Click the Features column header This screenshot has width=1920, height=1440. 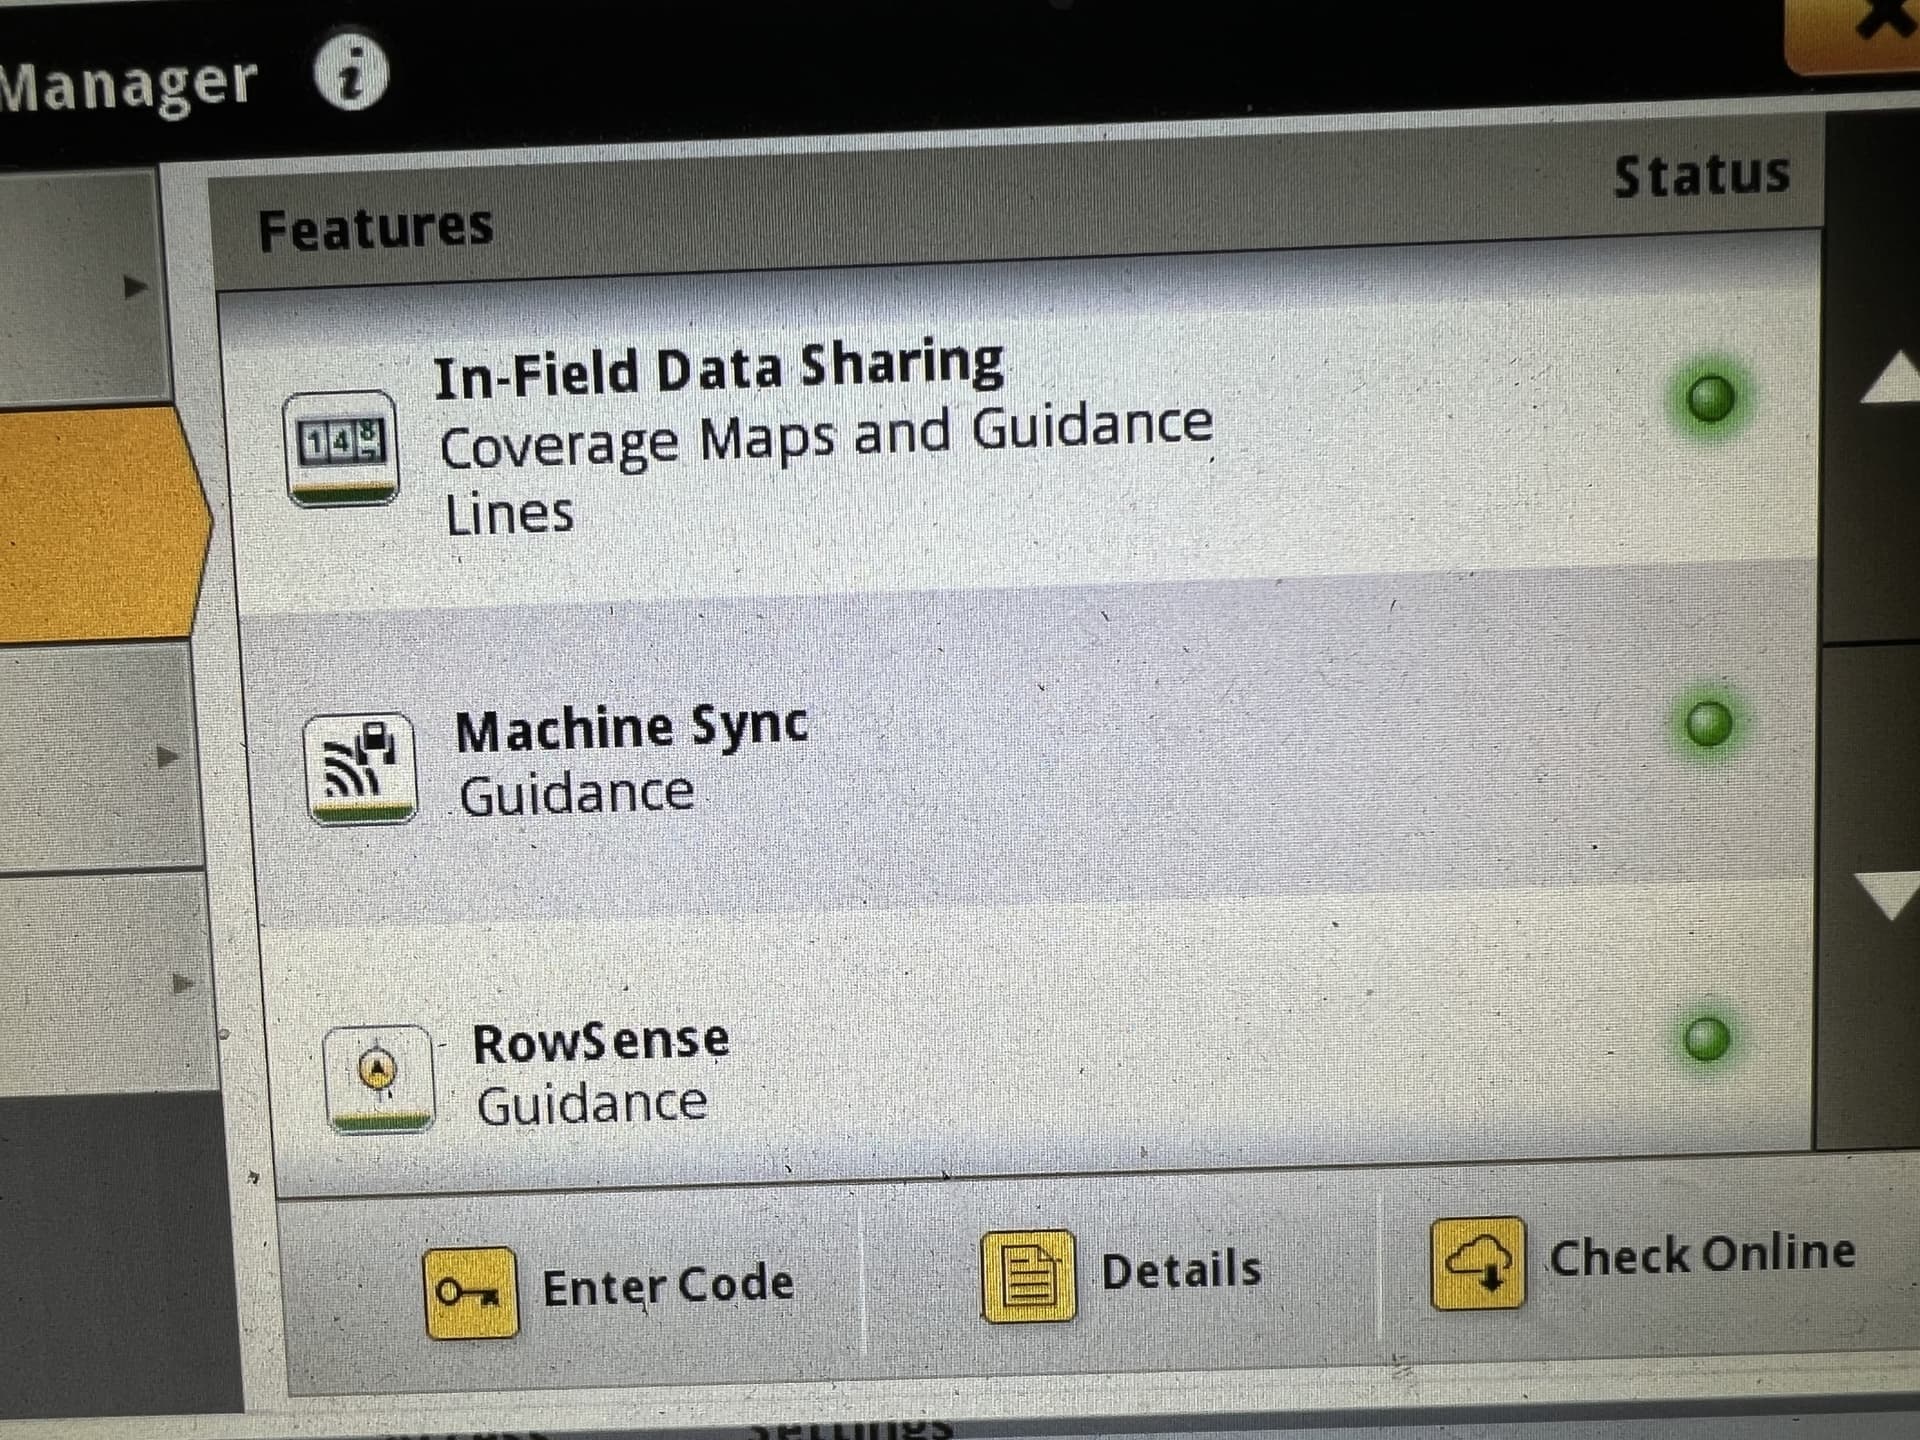pos(375,228)
